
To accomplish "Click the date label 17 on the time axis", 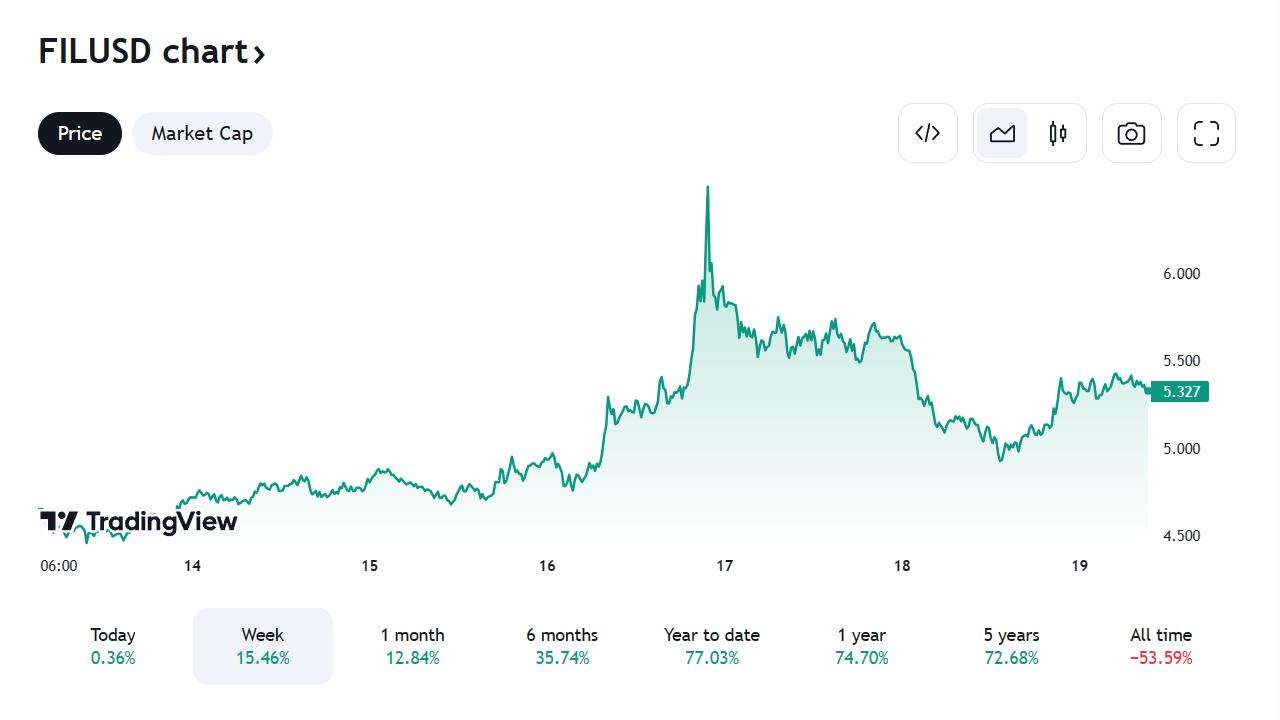I will [x=724, y=566].
